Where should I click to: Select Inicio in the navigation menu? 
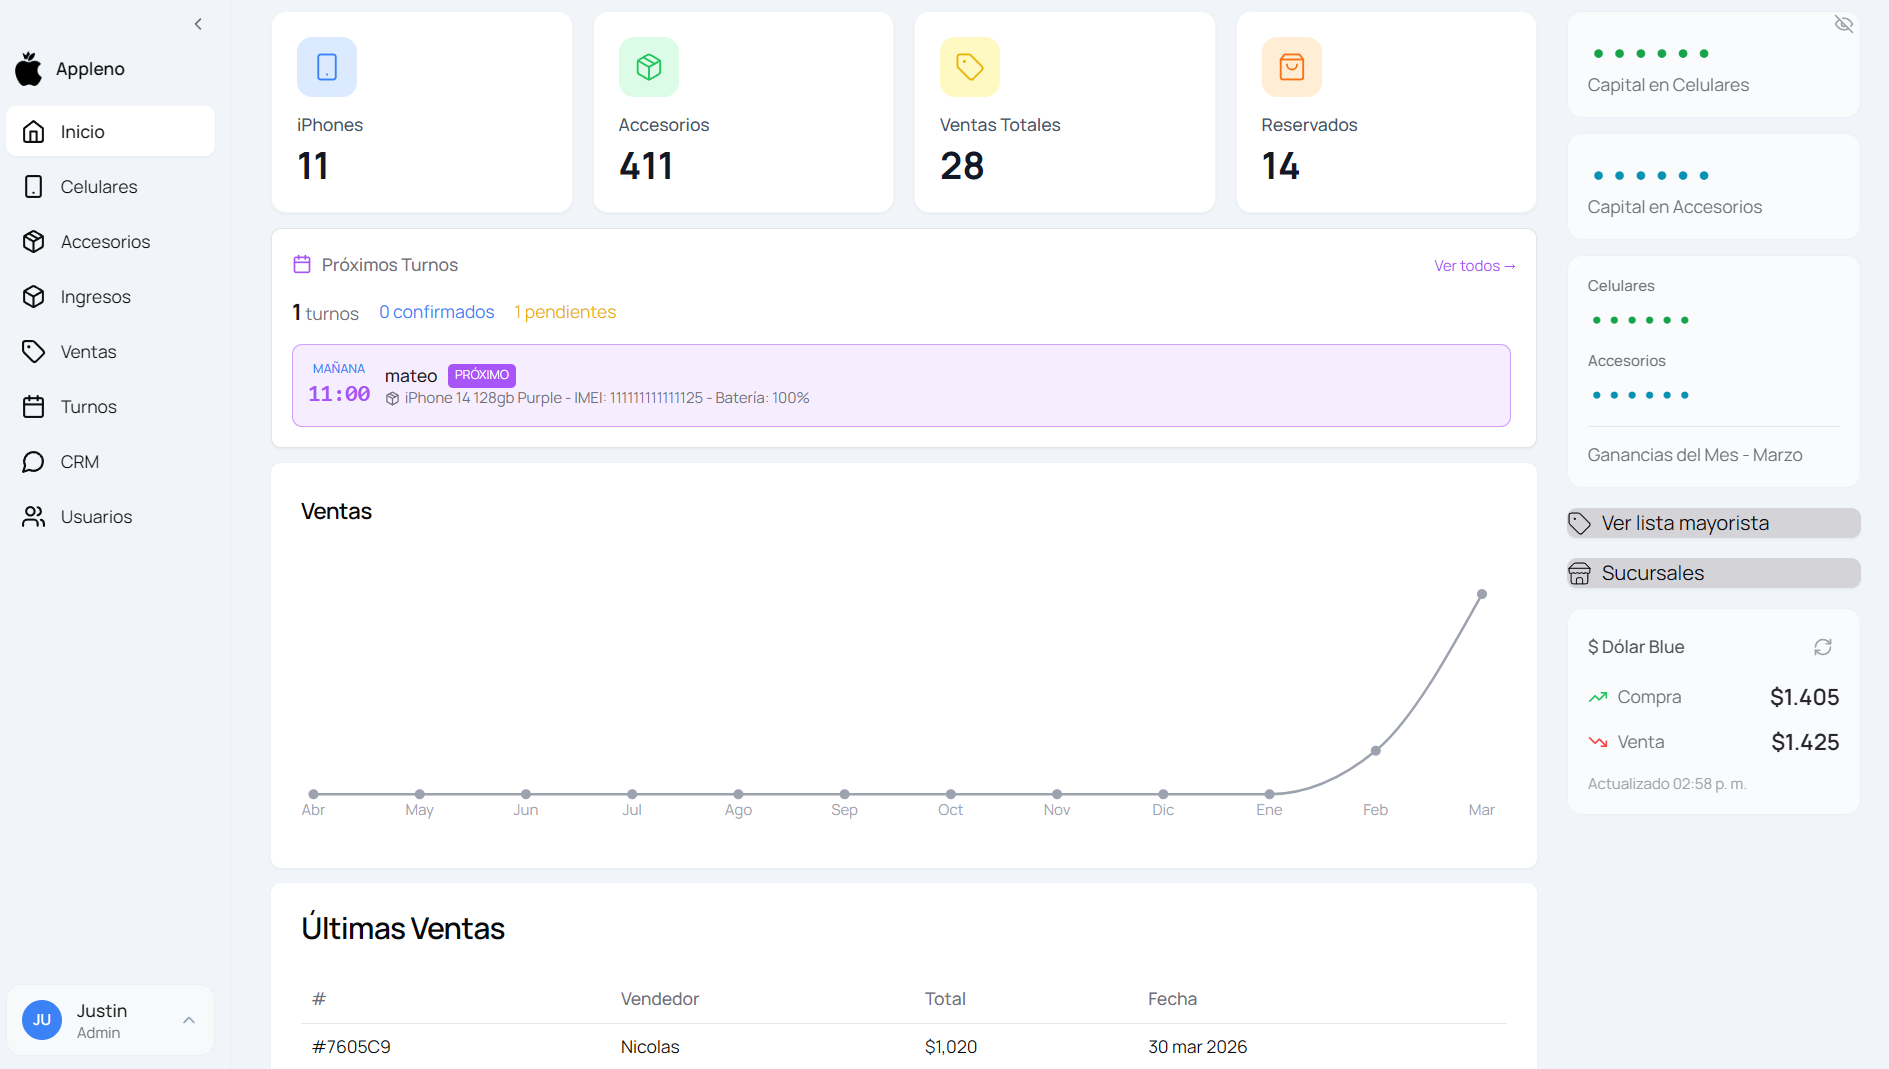pos(82,131)
